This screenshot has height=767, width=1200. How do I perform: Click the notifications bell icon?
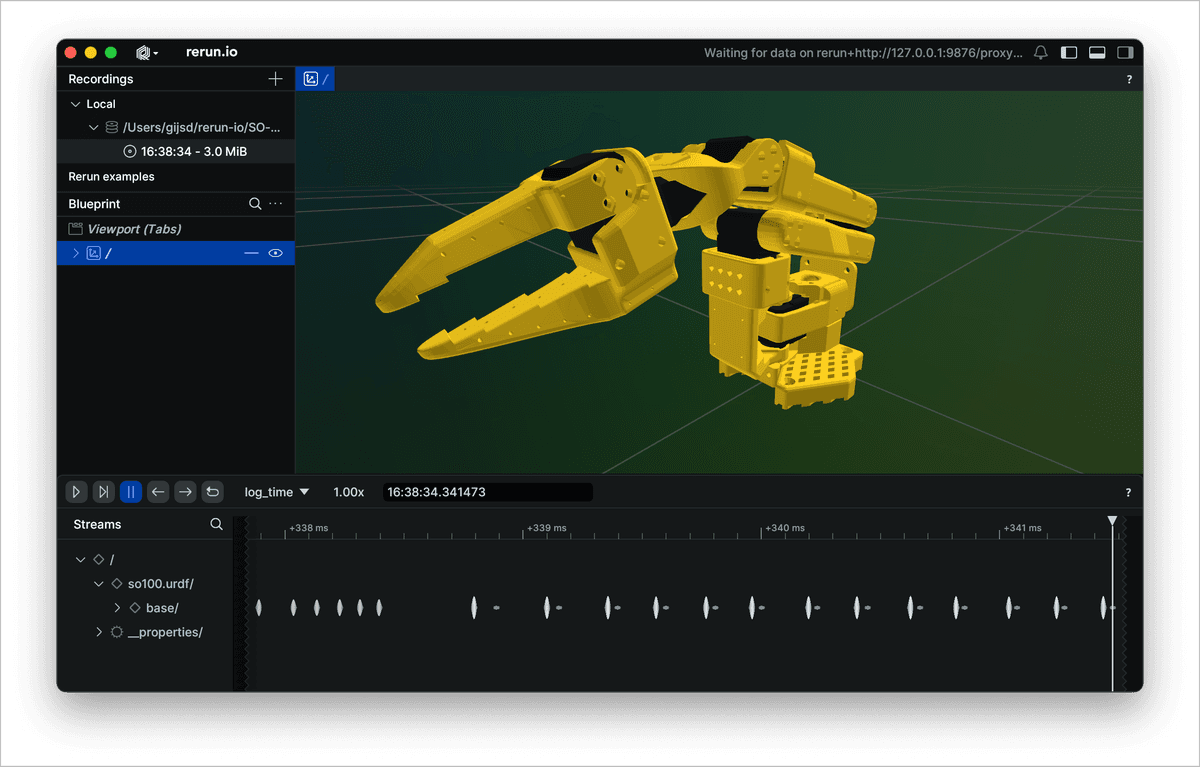tap(1040, 52)
